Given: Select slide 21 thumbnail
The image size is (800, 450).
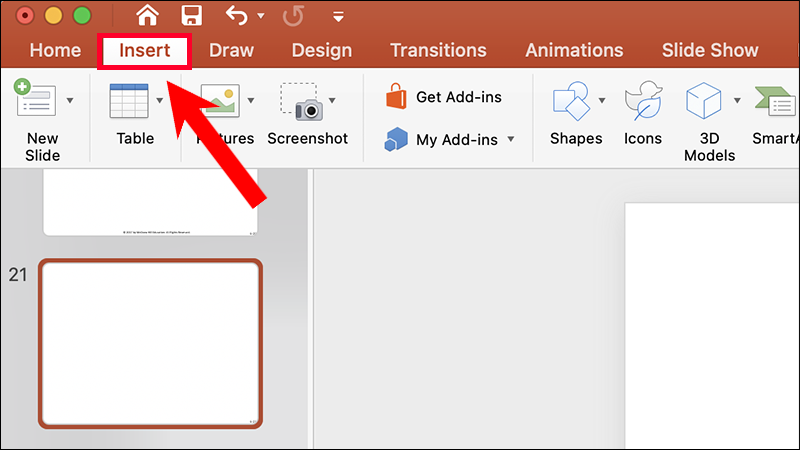Looking at the screenshot, I should point(151,343).
